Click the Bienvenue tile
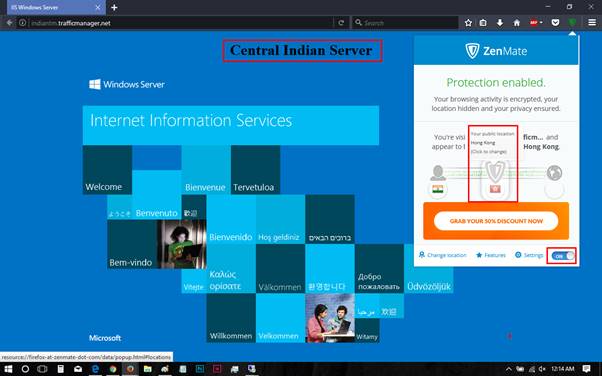 click(206, 170)
